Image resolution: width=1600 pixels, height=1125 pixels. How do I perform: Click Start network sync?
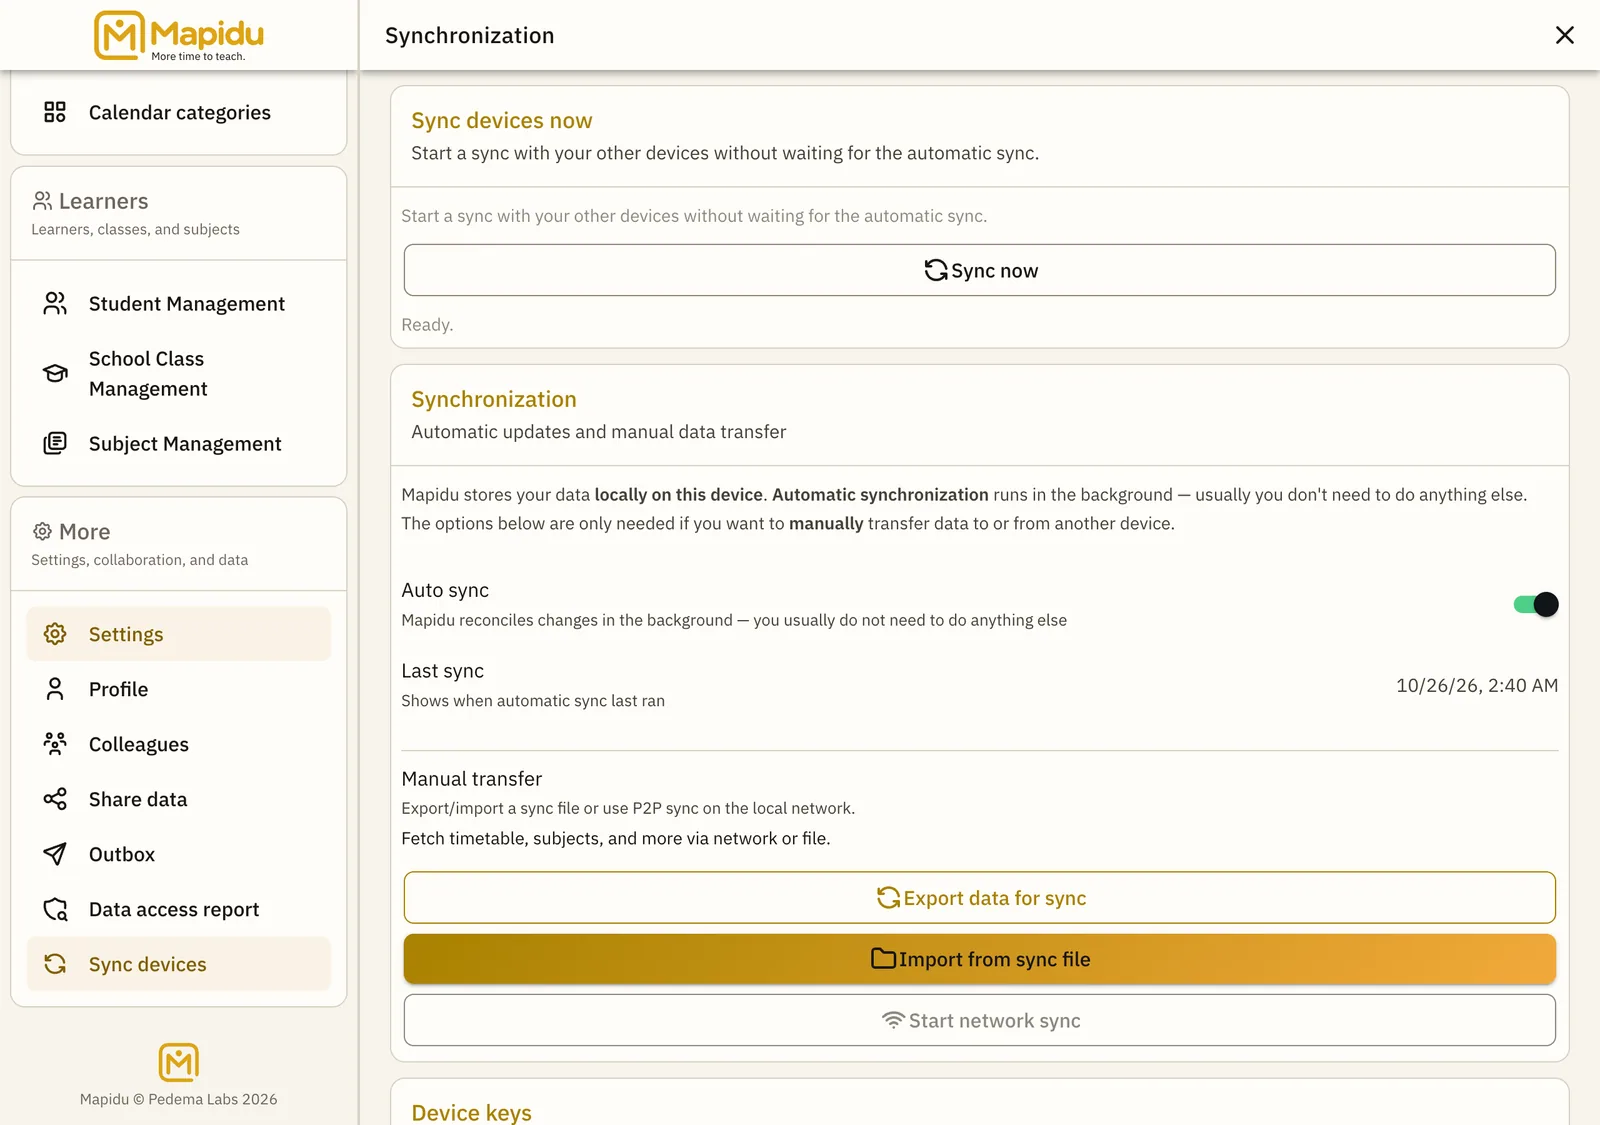coord(980,1020)
